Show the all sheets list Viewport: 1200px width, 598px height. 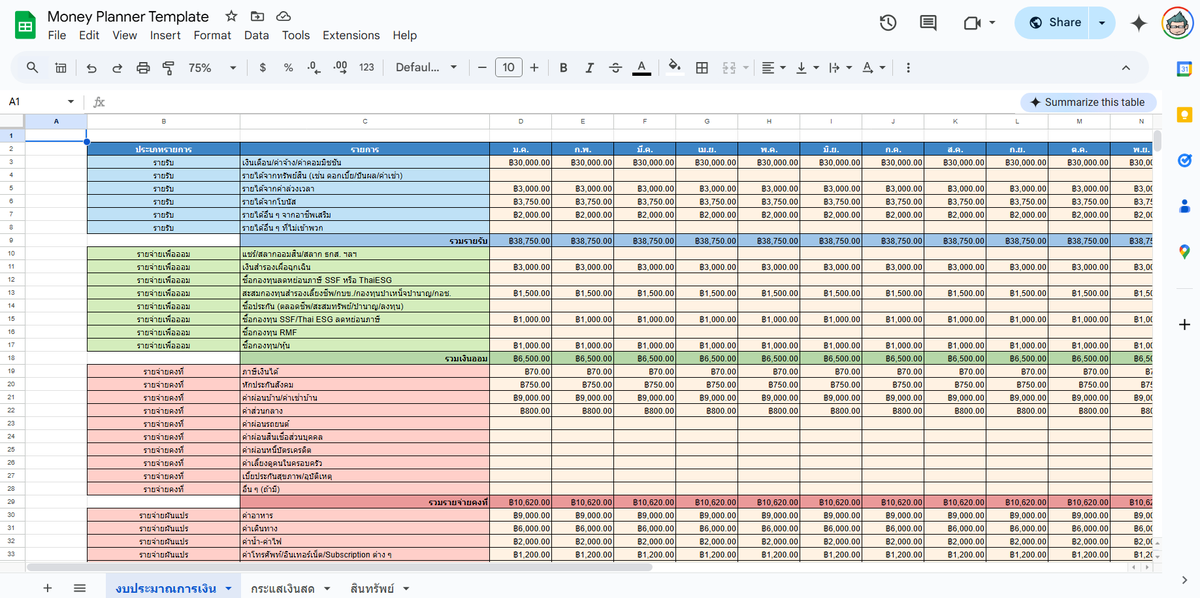point(80,588)
